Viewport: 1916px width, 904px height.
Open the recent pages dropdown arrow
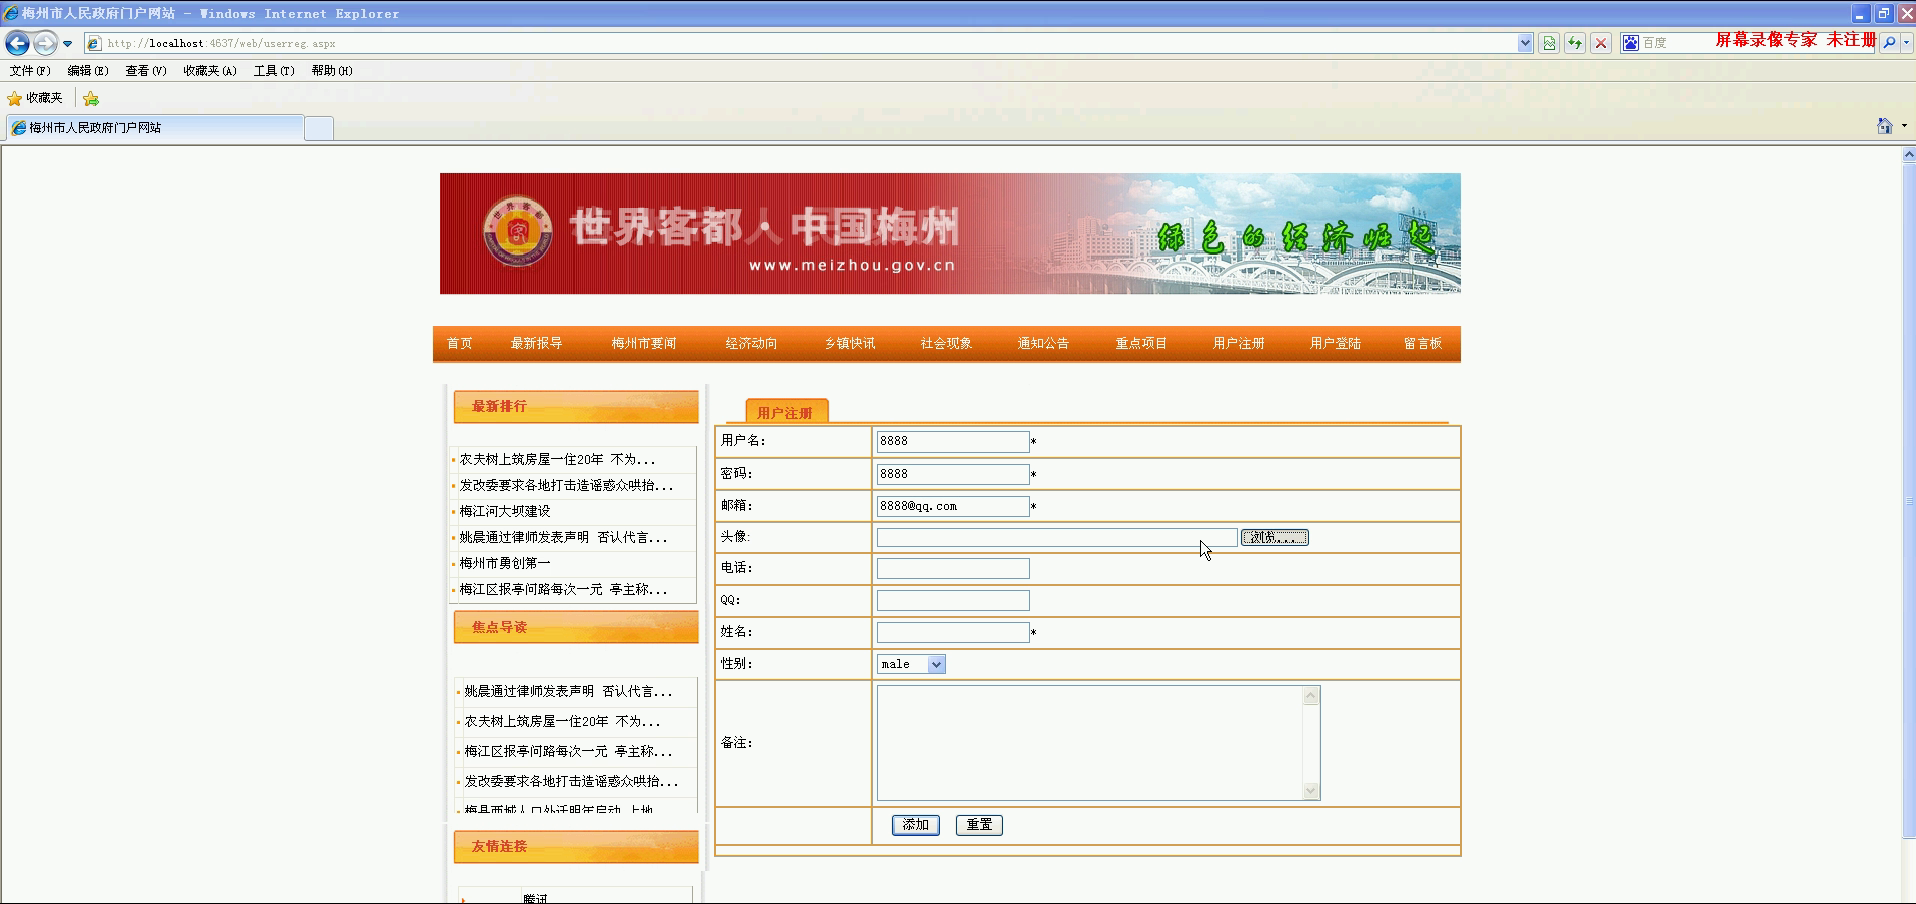(x=67, y=43)
